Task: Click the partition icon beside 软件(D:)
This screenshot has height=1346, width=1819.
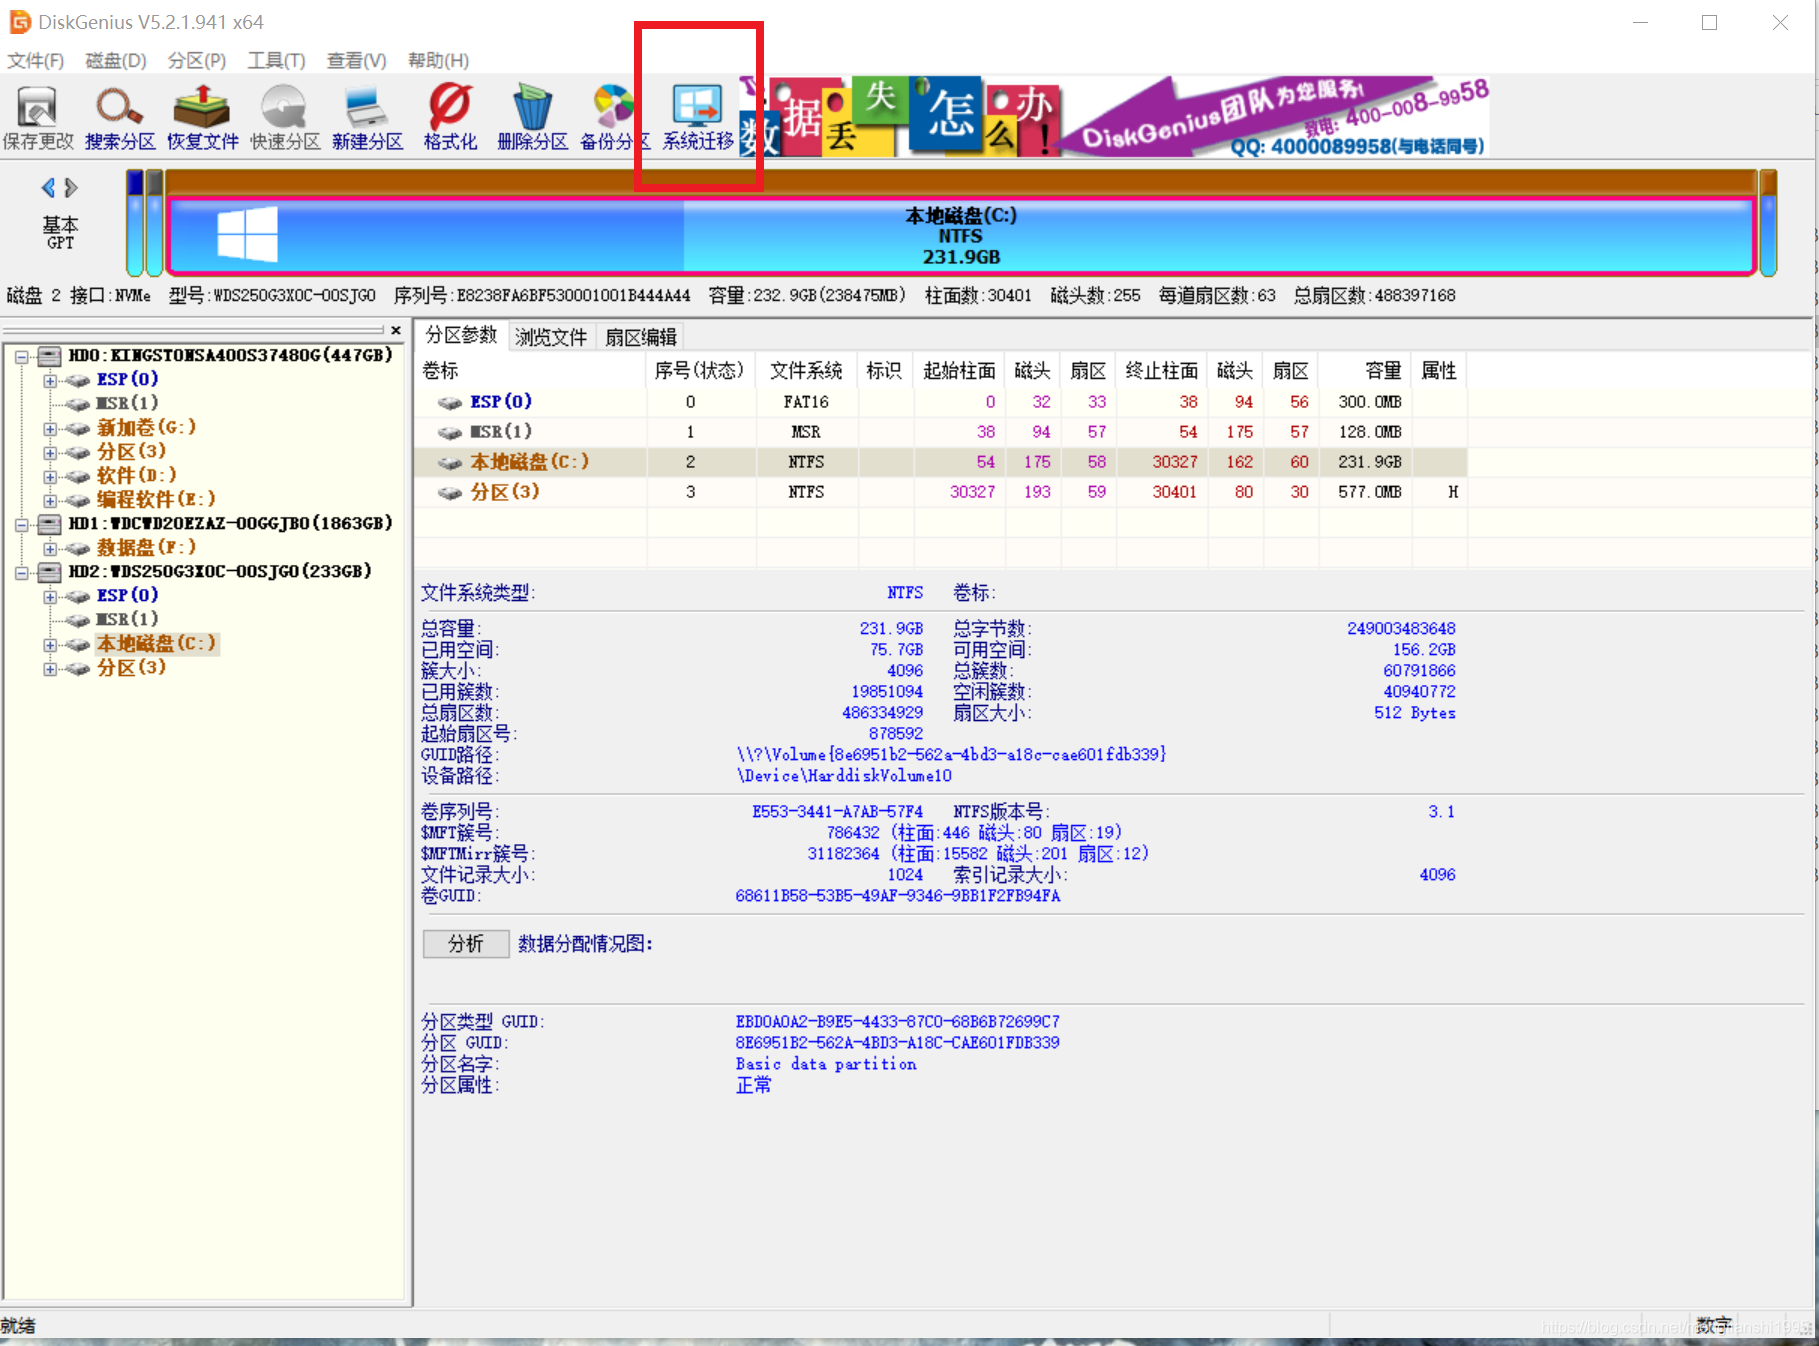Action: (x=78, y=476)
